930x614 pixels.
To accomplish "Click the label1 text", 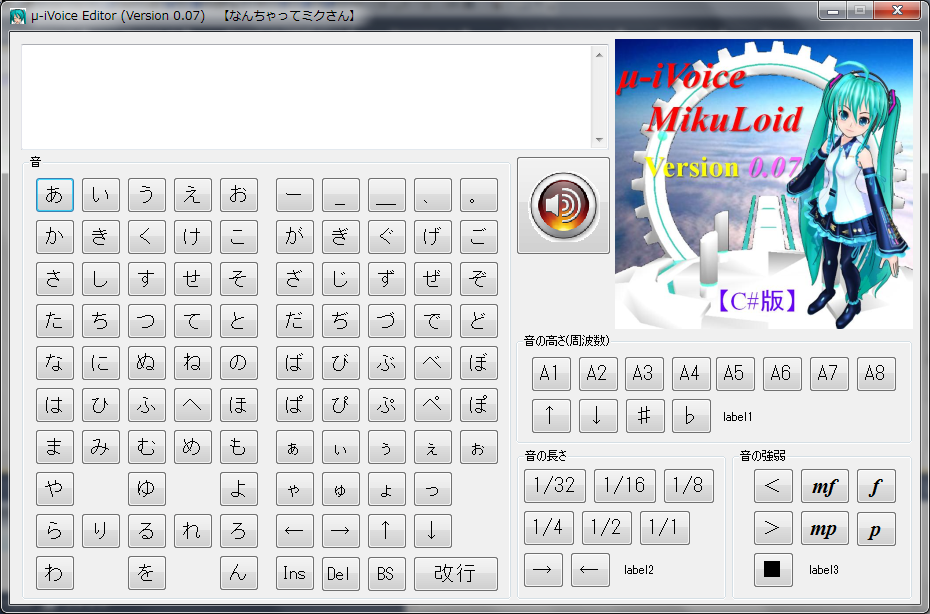I will (x=737, y=417).
